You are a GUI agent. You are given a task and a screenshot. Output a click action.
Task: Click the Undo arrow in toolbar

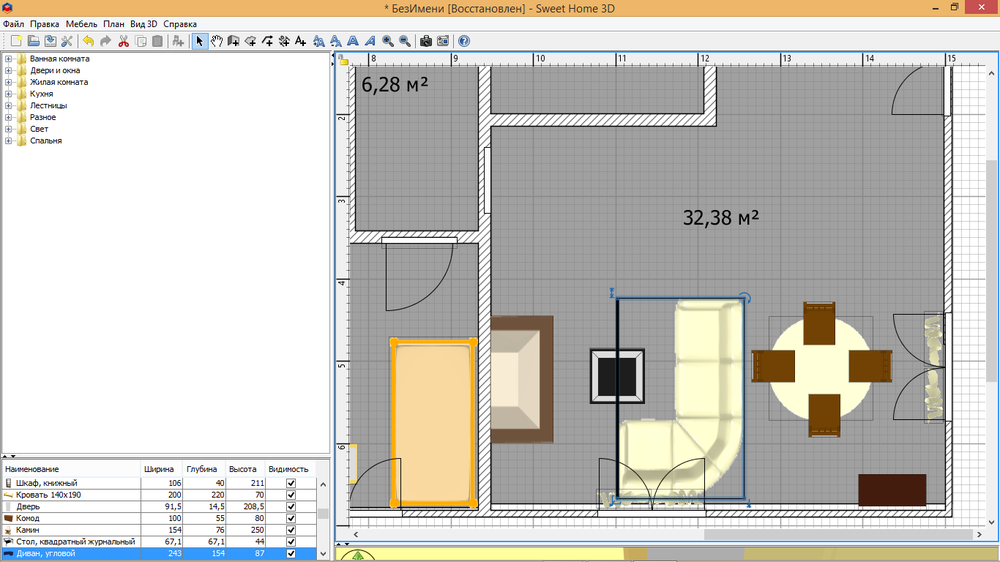pos(88,41)
